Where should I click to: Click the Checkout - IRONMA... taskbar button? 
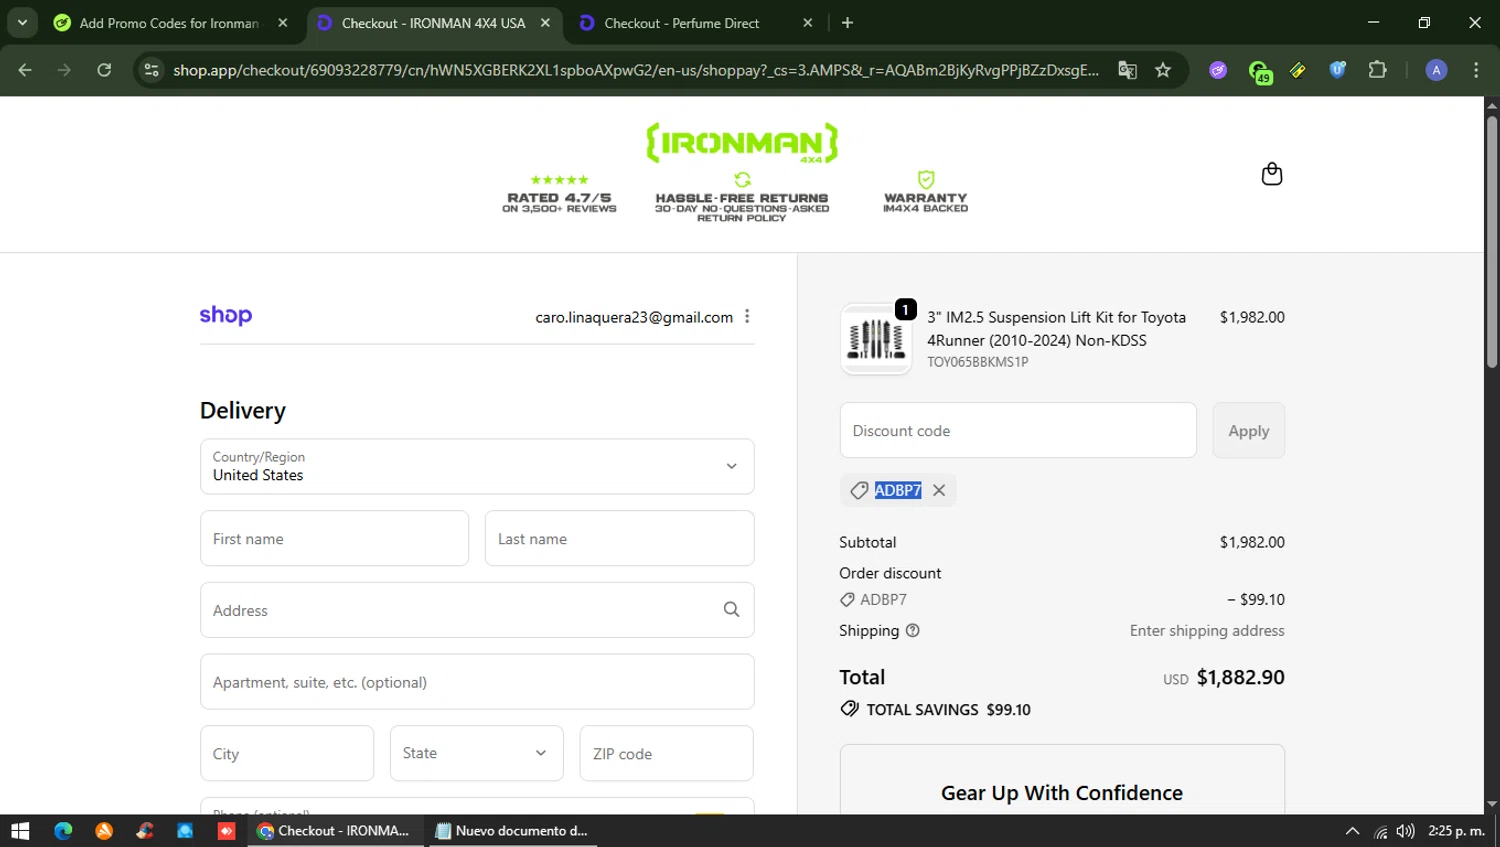click(335, 831)
